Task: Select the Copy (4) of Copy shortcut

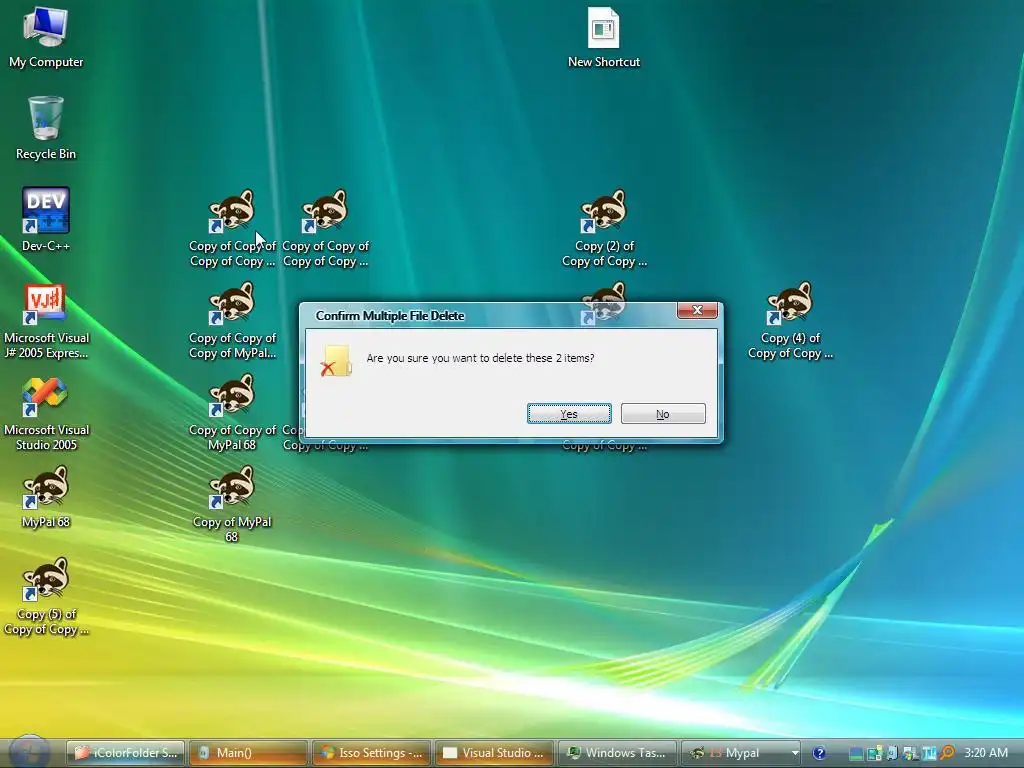Action: pos(790,321)
